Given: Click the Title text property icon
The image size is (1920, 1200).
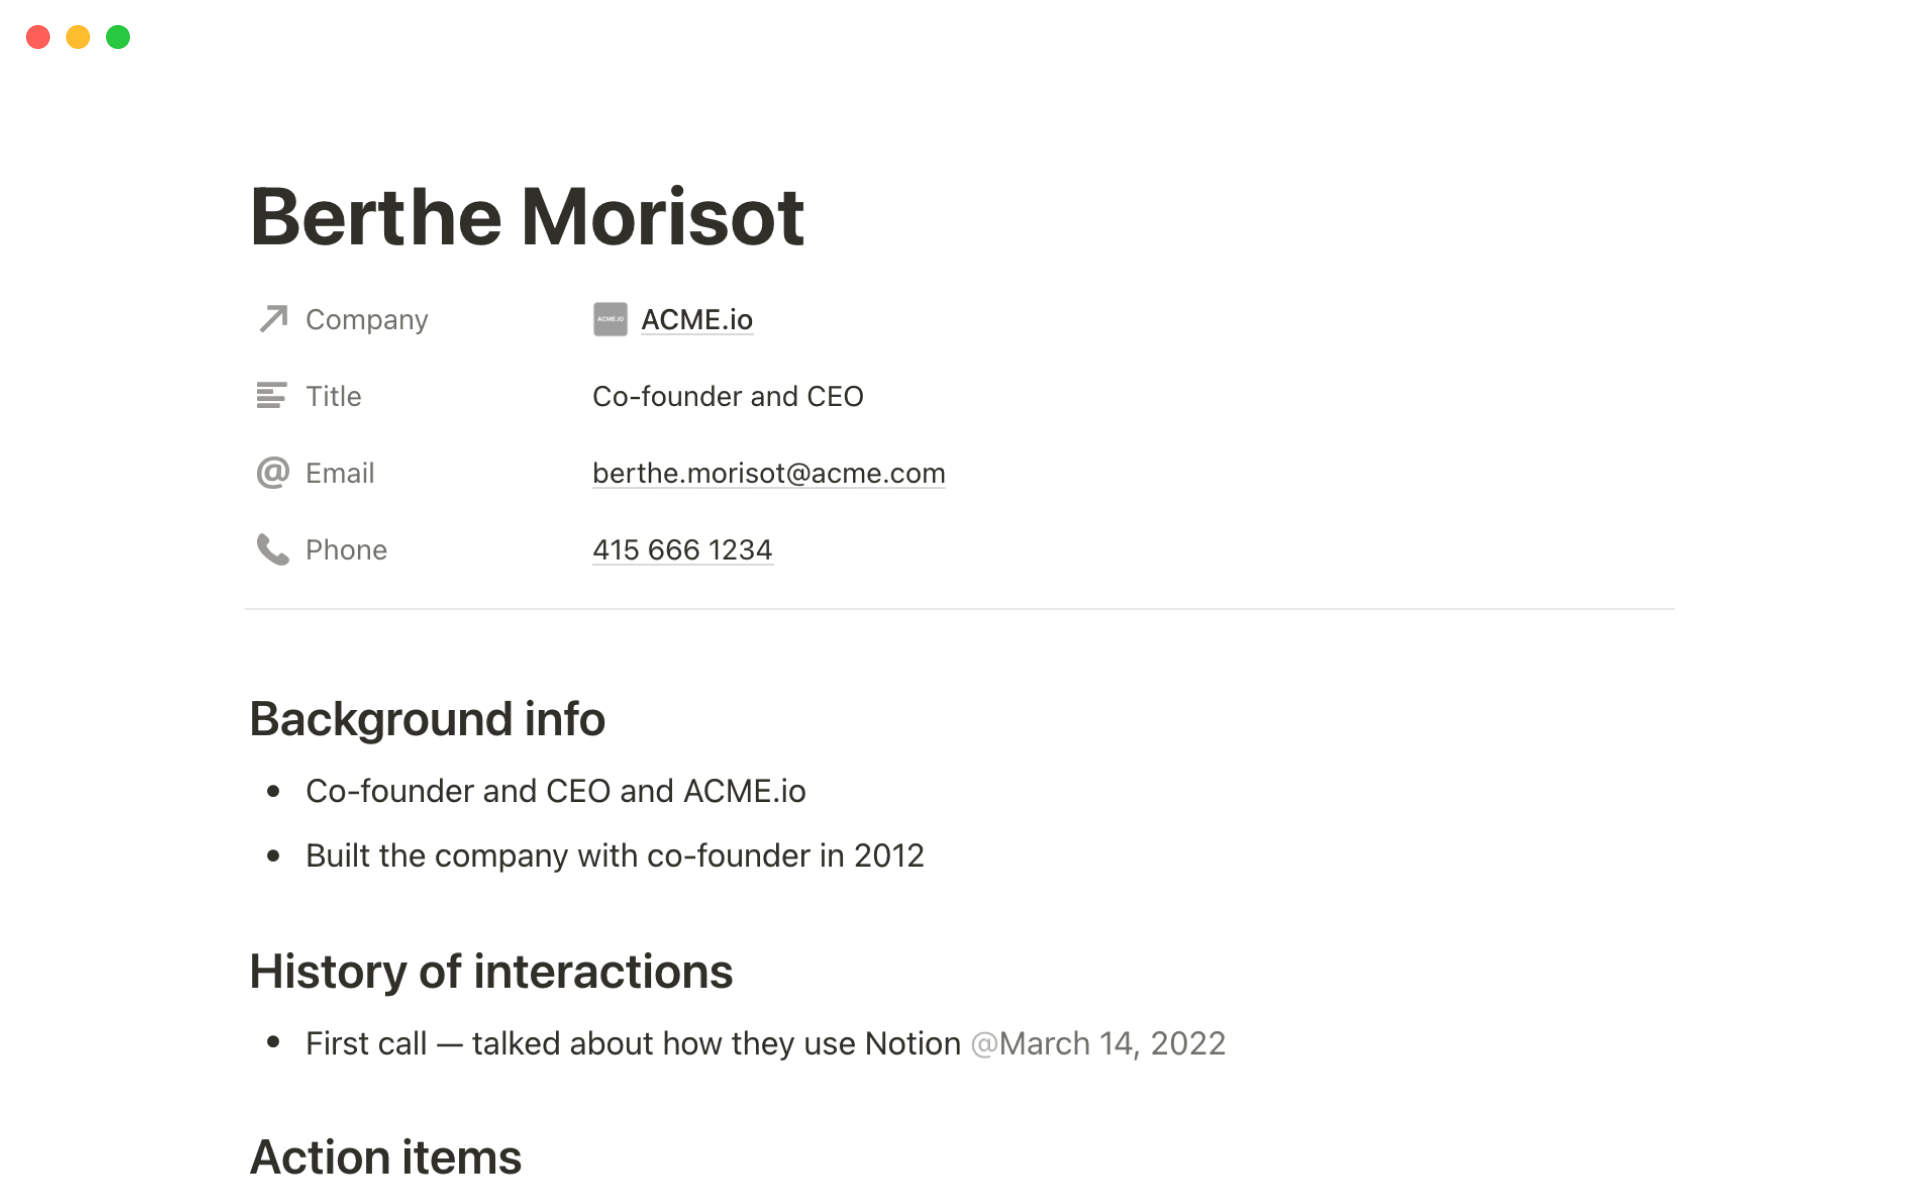Looking at the screenshot, I should pos(271,396).
